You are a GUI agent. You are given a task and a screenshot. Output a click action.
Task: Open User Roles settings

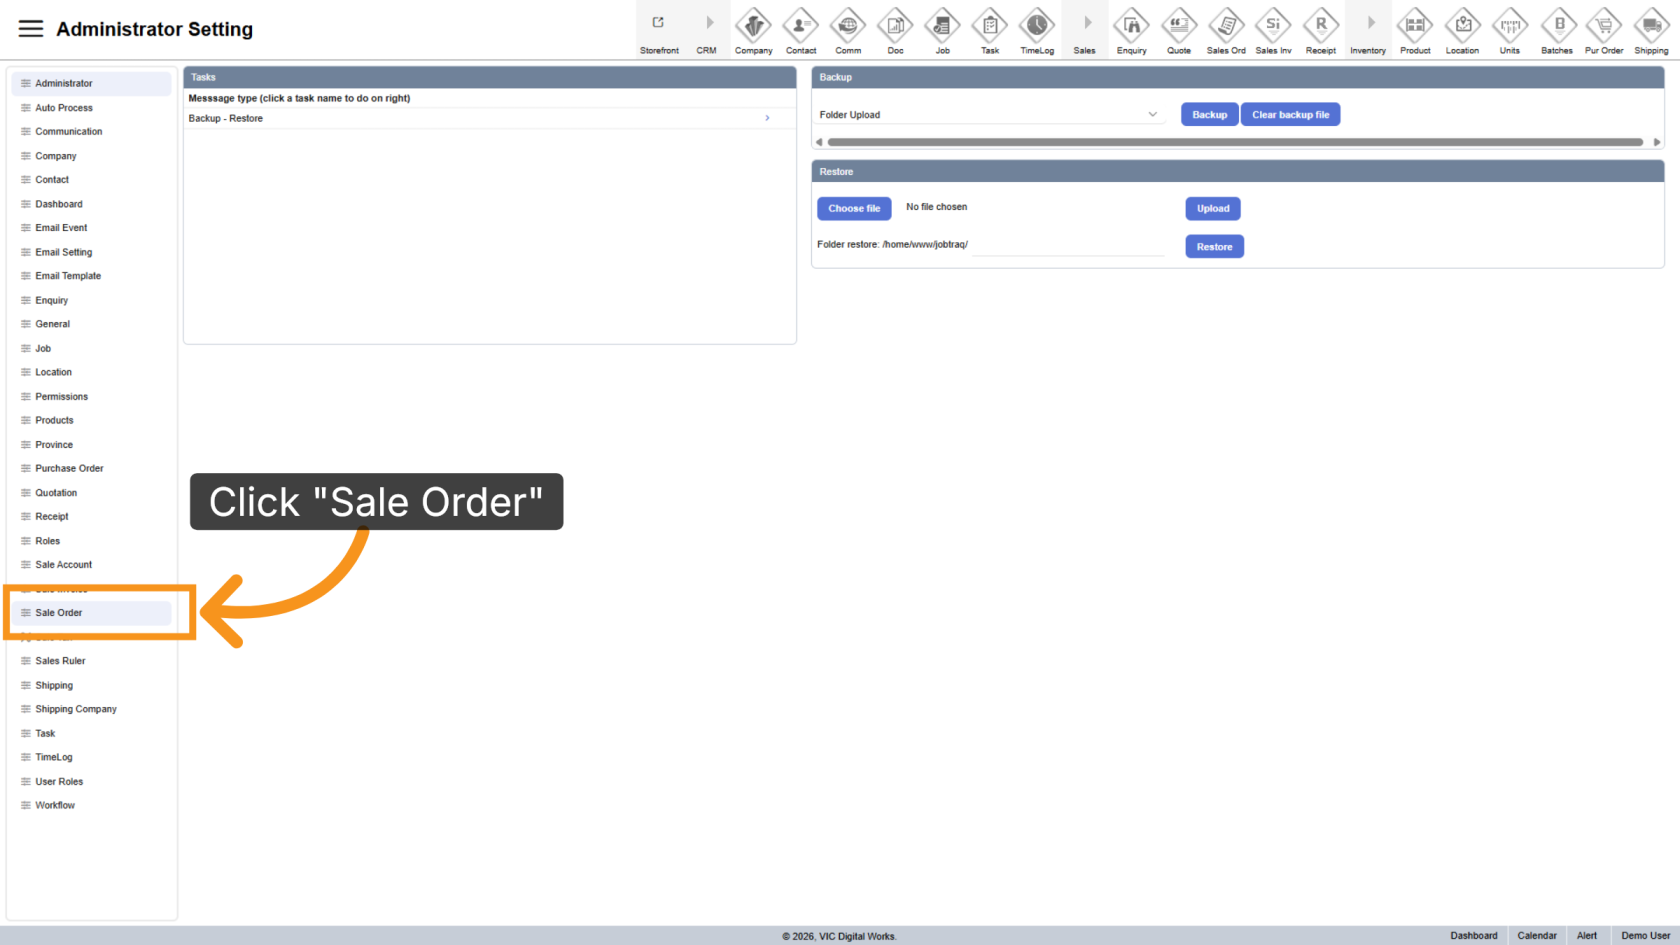tap(91, 782)
